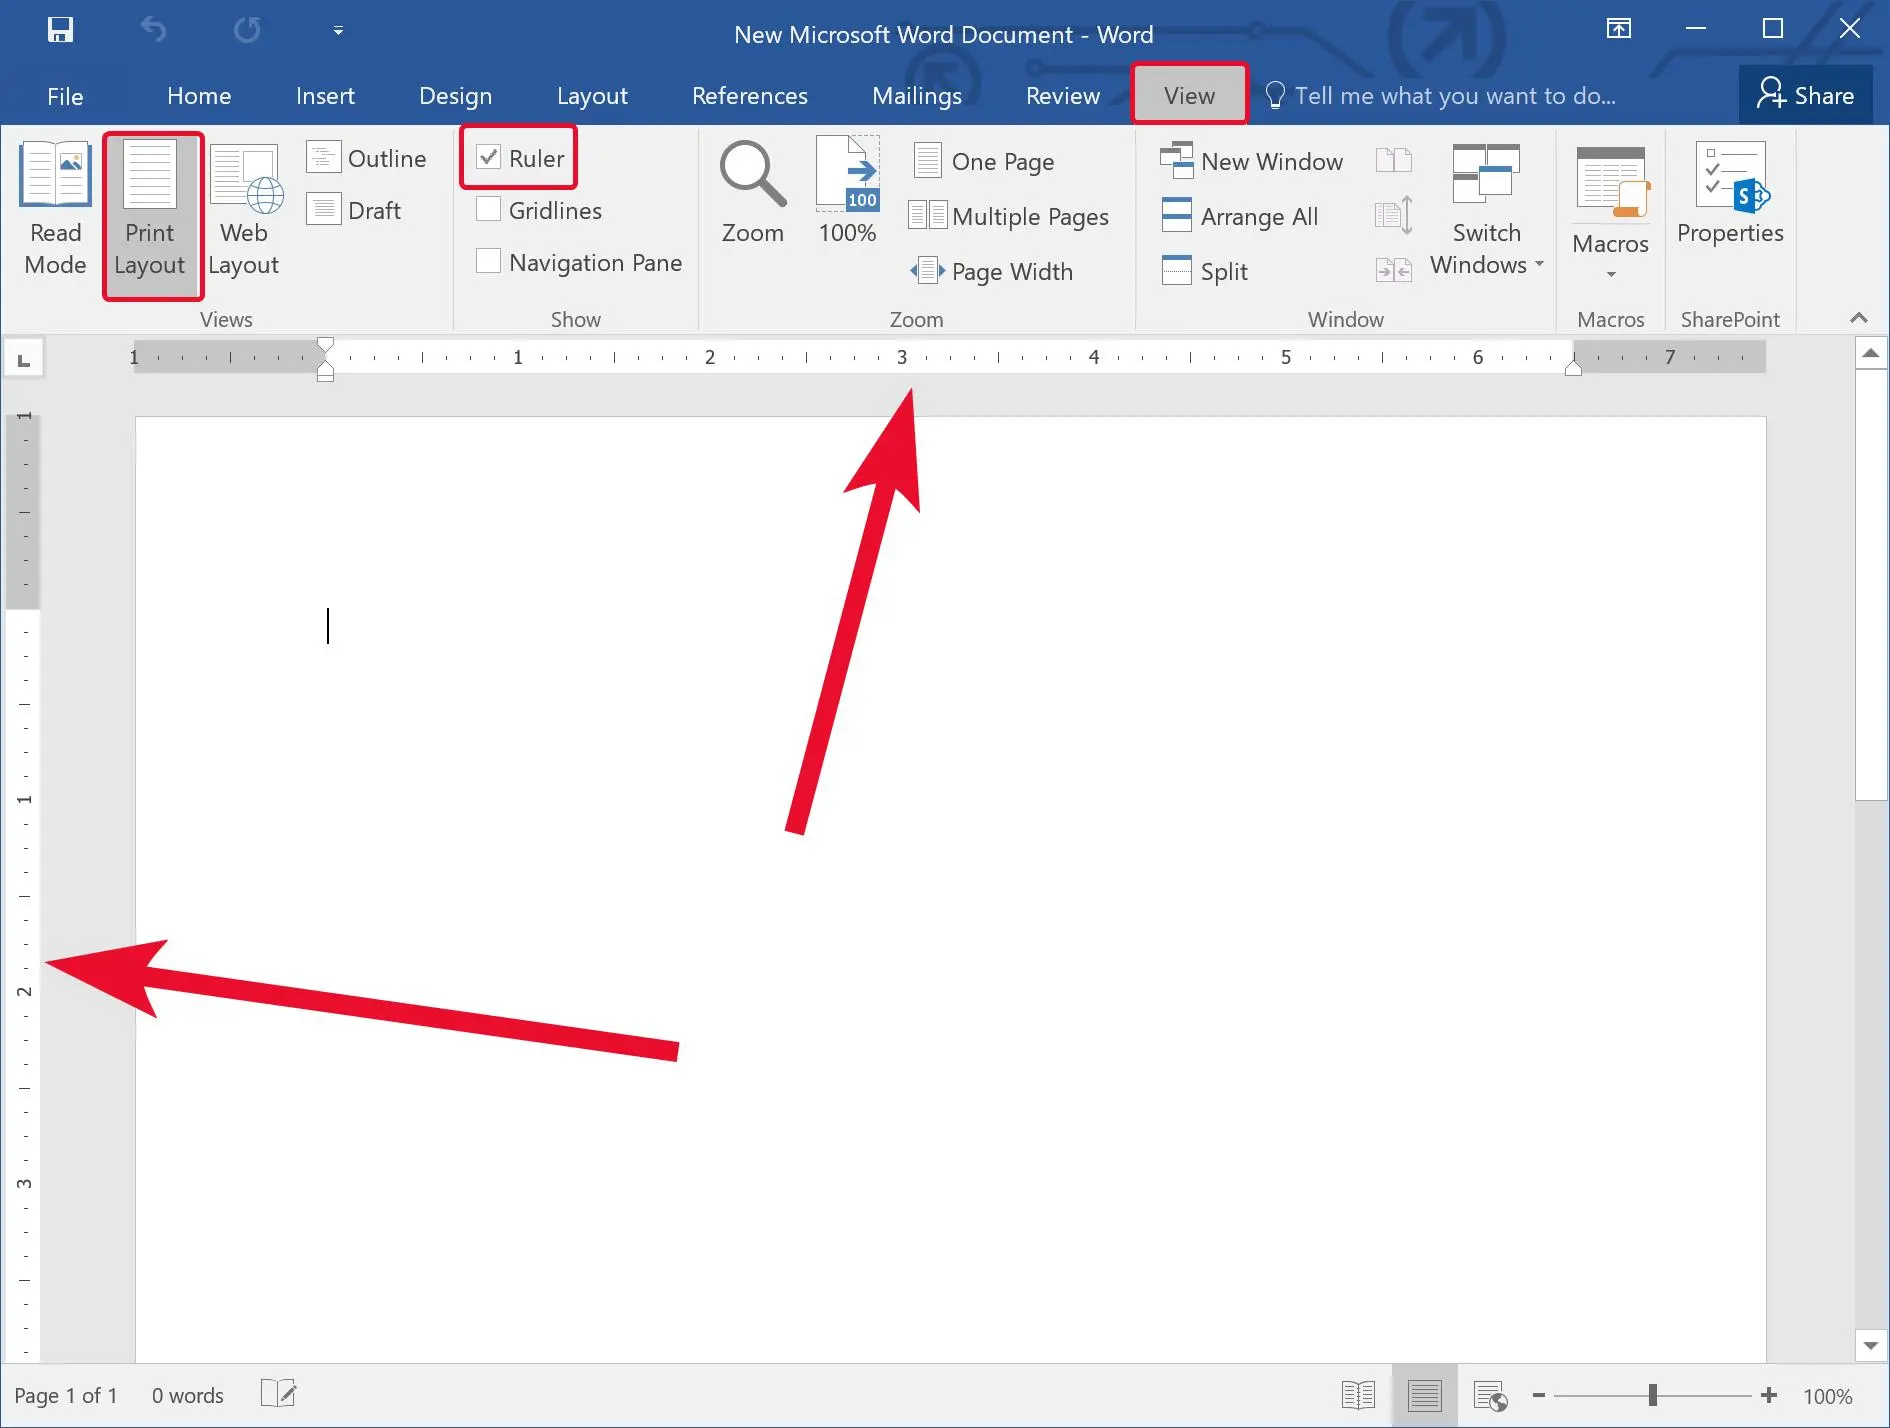Open Ribbon Display Options
Screen dimensions: 1890x1428
[1619, 29]
